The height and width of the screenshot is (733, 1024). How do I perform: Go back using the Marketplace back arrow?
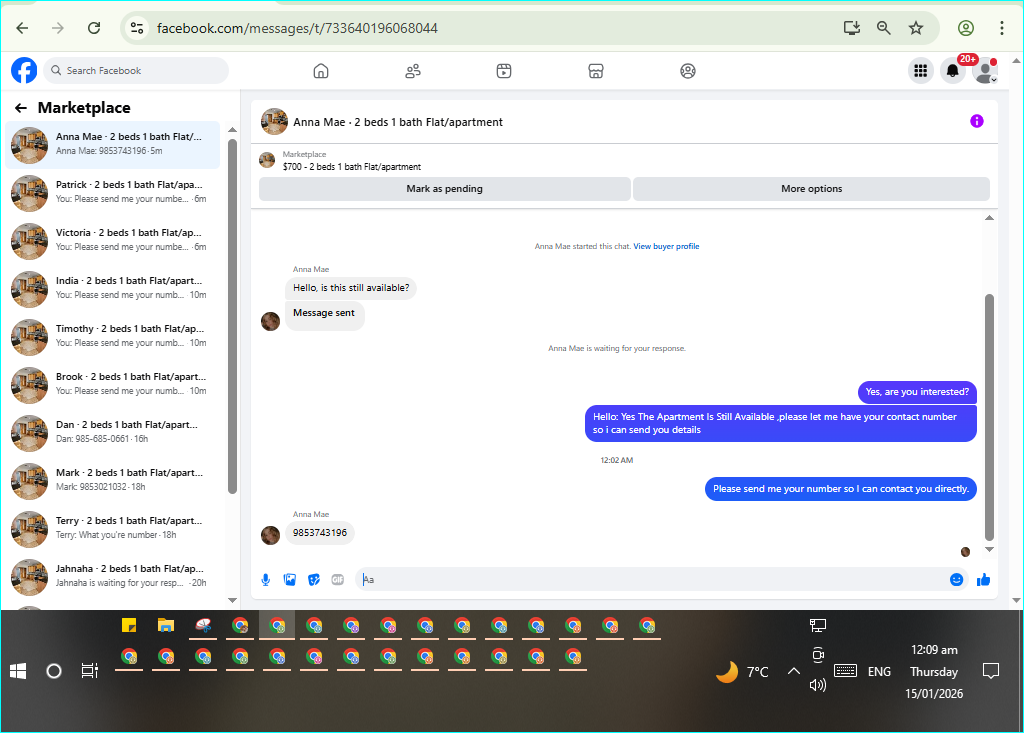pos(21,108)
